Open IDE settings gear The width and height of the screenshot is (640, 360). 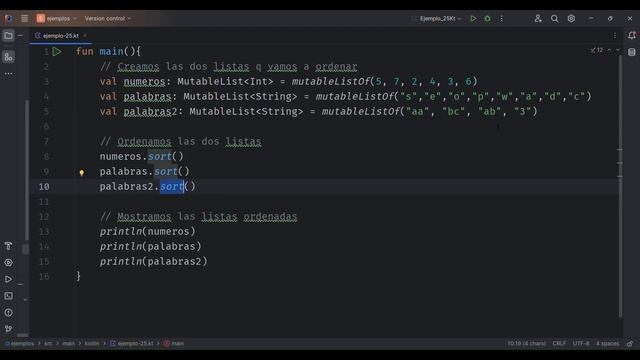click(571, 18)
